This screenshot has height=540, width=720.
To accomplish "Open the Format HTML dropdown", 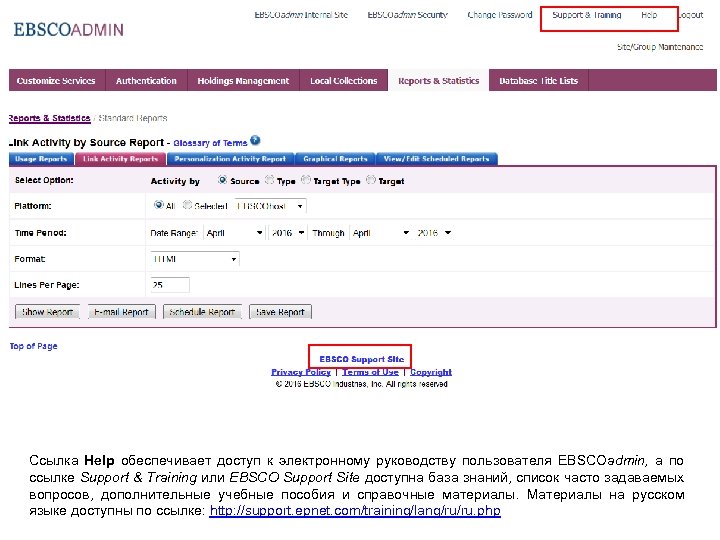I will click(x=195, y=259).
